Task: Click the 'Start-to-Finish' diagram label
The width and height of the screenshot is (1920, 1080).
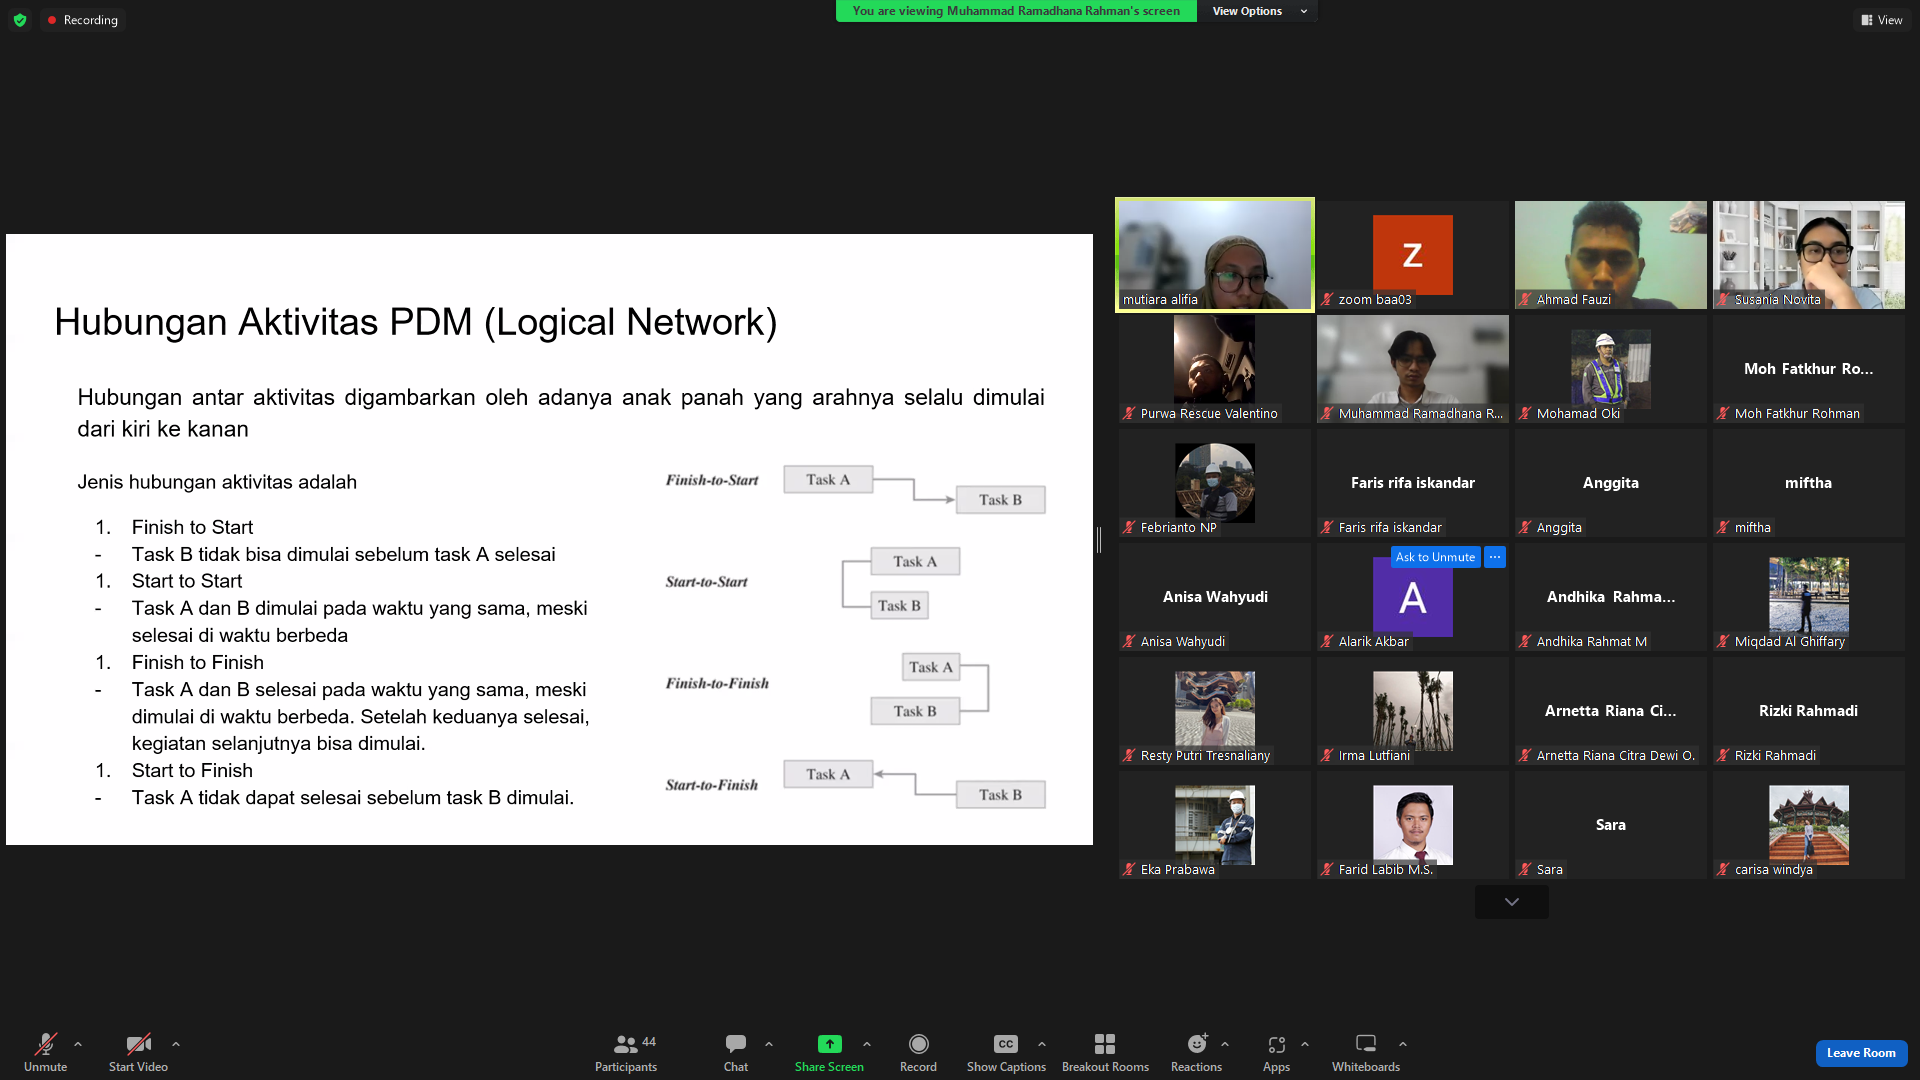Action: click(x=711, y=785)
